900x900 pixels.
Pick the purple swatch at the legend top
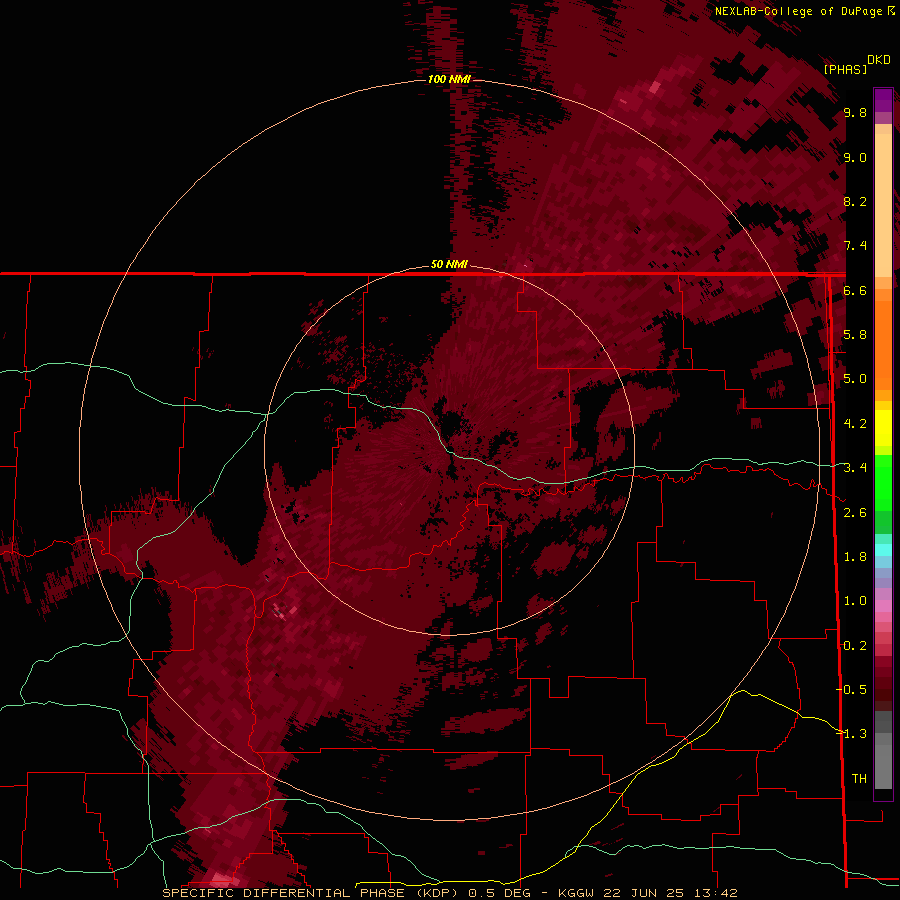[x=883, y=100]
